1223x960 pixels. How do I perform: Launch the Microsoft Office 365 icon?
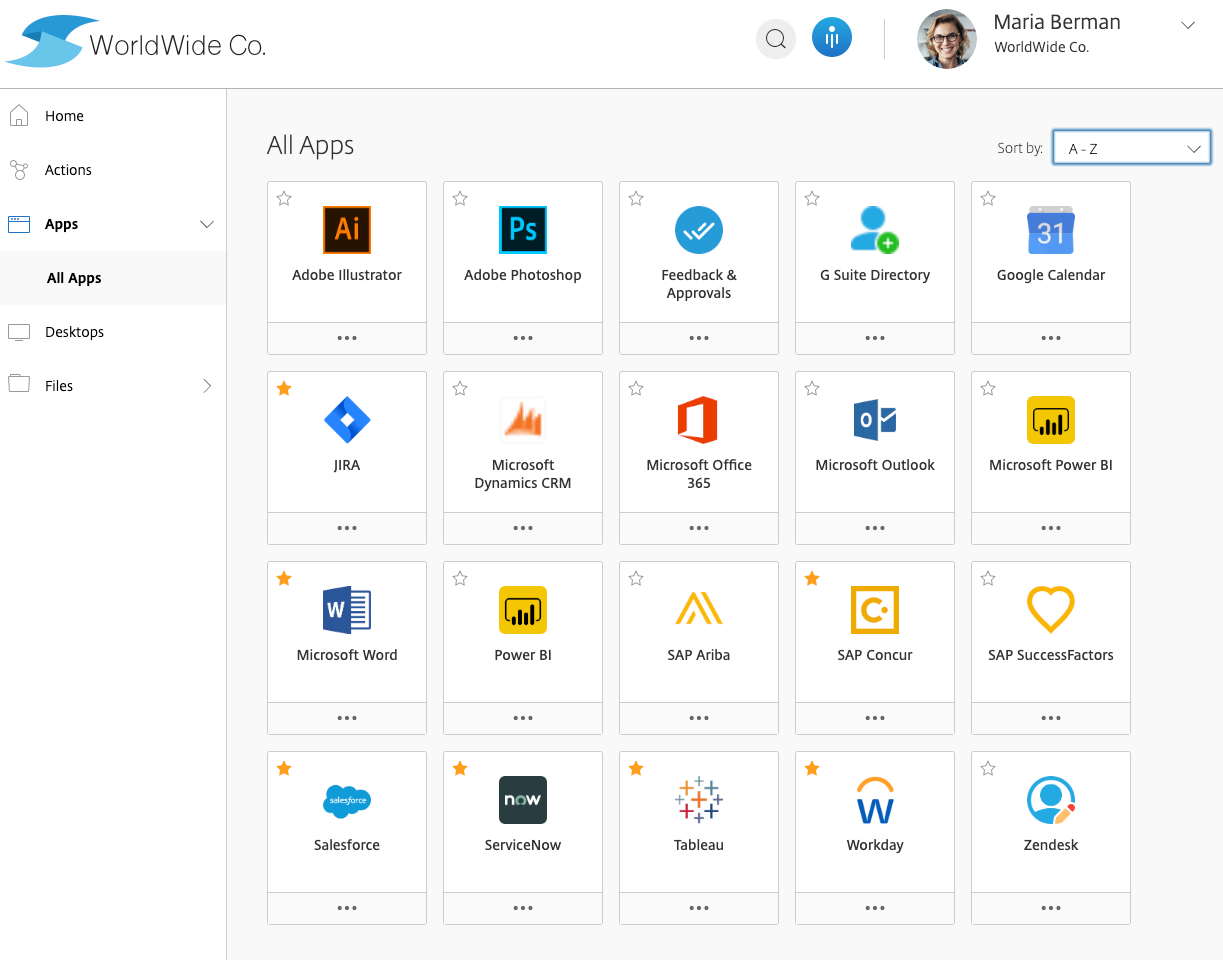(x=699, y=420)
